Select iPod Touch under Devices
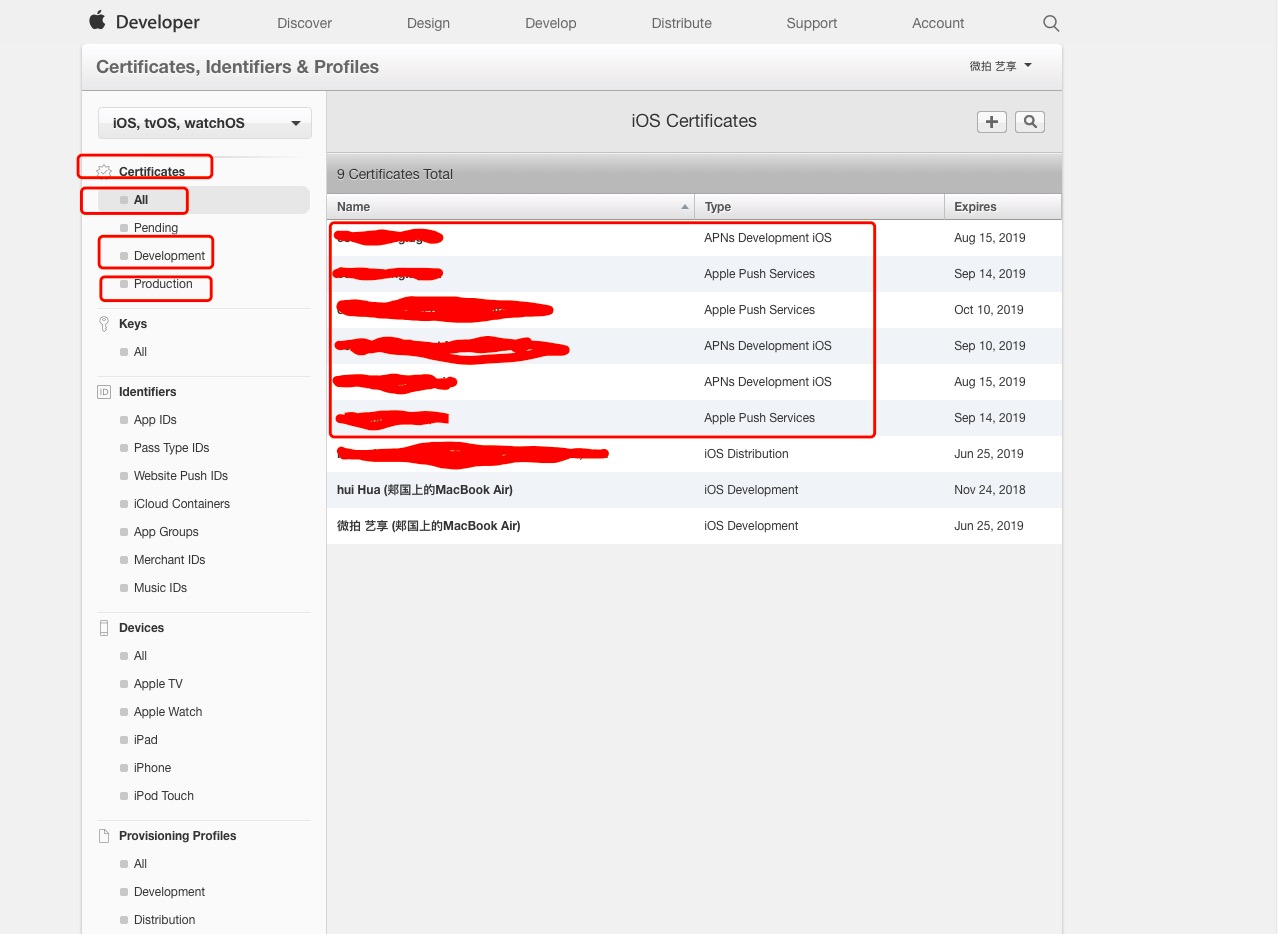The height and width of the screenshot is (934, 1278). coord(164,796)
